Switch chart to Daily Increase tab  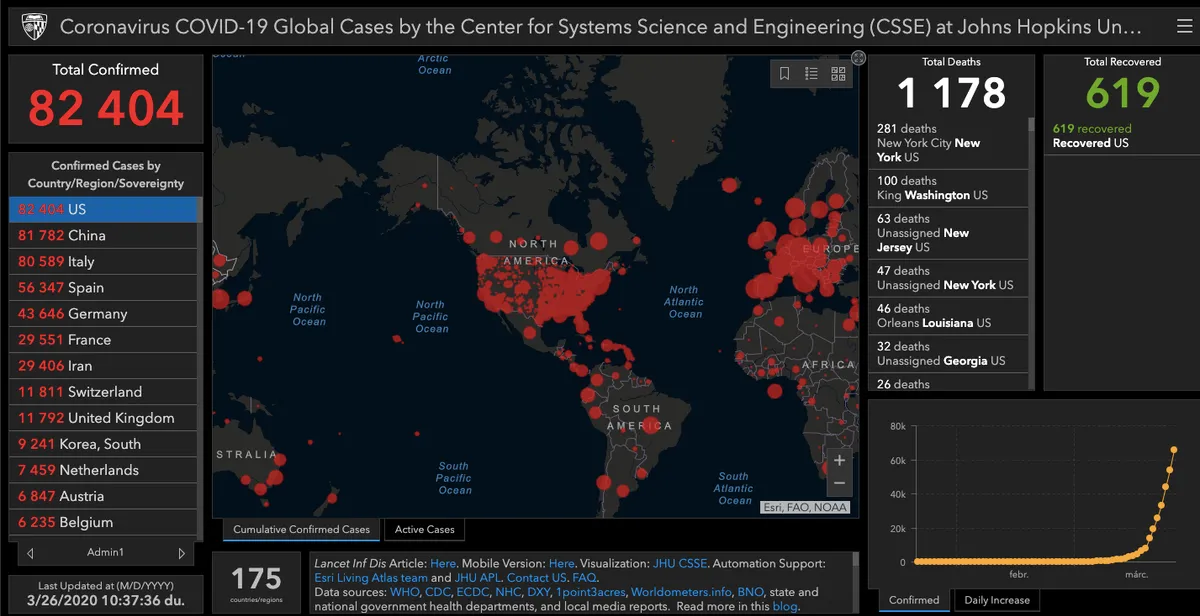tap(995, 600)
